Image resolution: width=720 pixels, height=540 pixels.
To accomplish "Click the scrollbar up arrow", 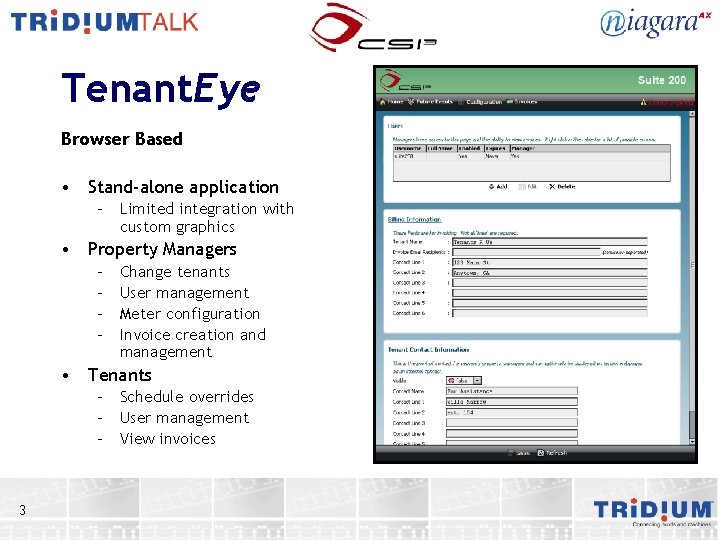I will pyautogui.click(x=692, y=113).
